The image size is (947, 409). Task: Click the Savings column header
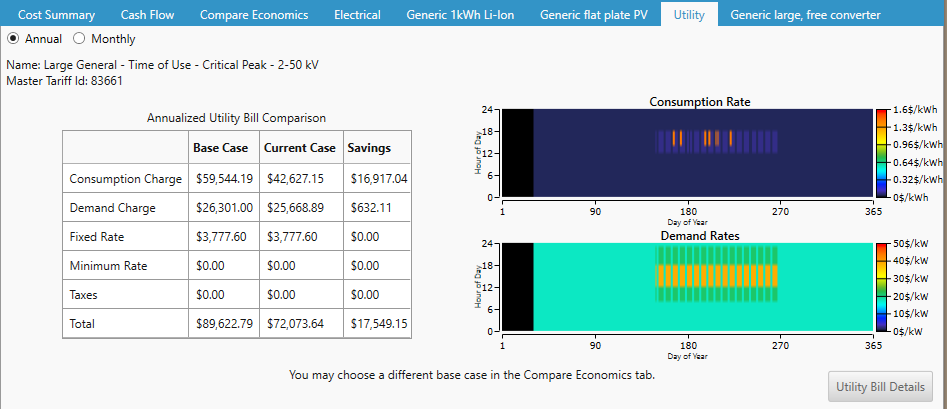pos(369,148)
